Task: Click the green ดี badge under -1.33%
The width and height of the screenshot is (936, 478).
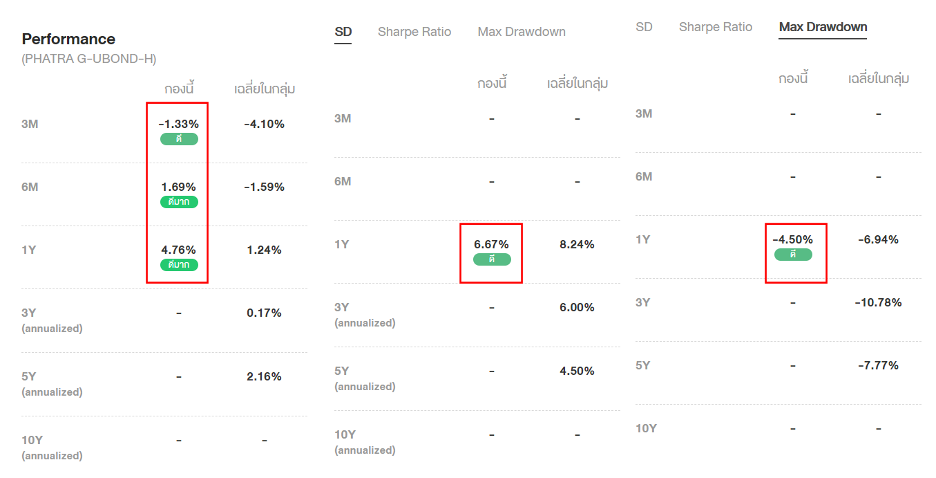Action: [x=178, y=139]
